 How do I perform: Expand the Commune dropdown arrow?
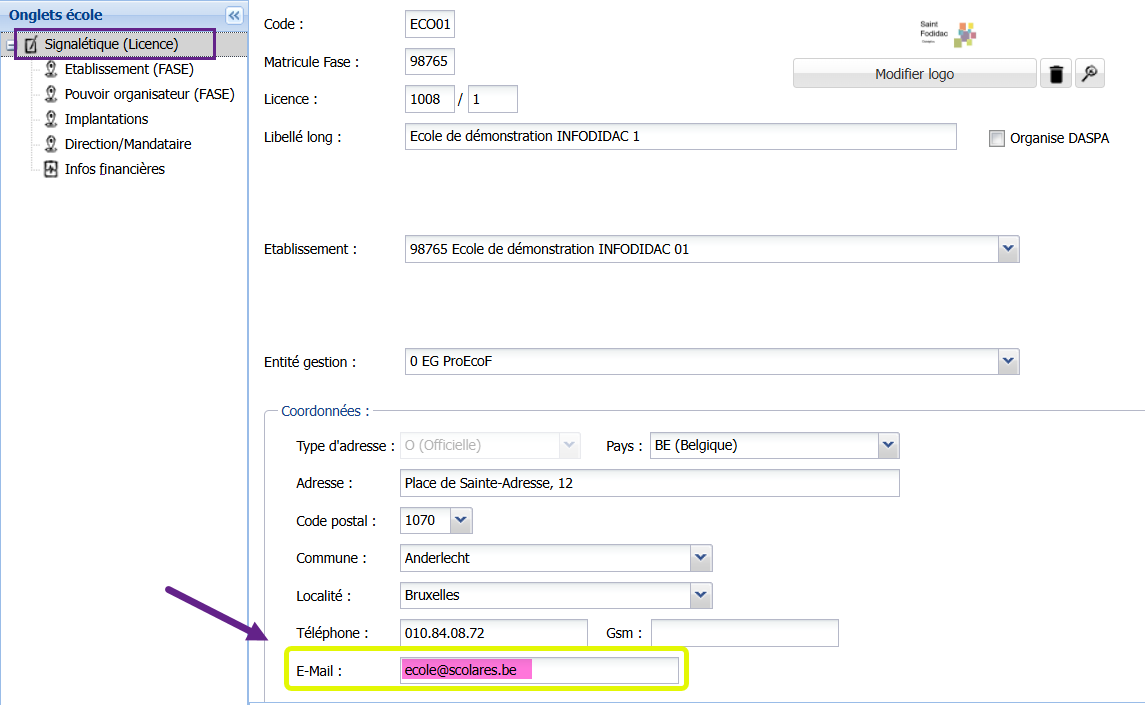701,558
